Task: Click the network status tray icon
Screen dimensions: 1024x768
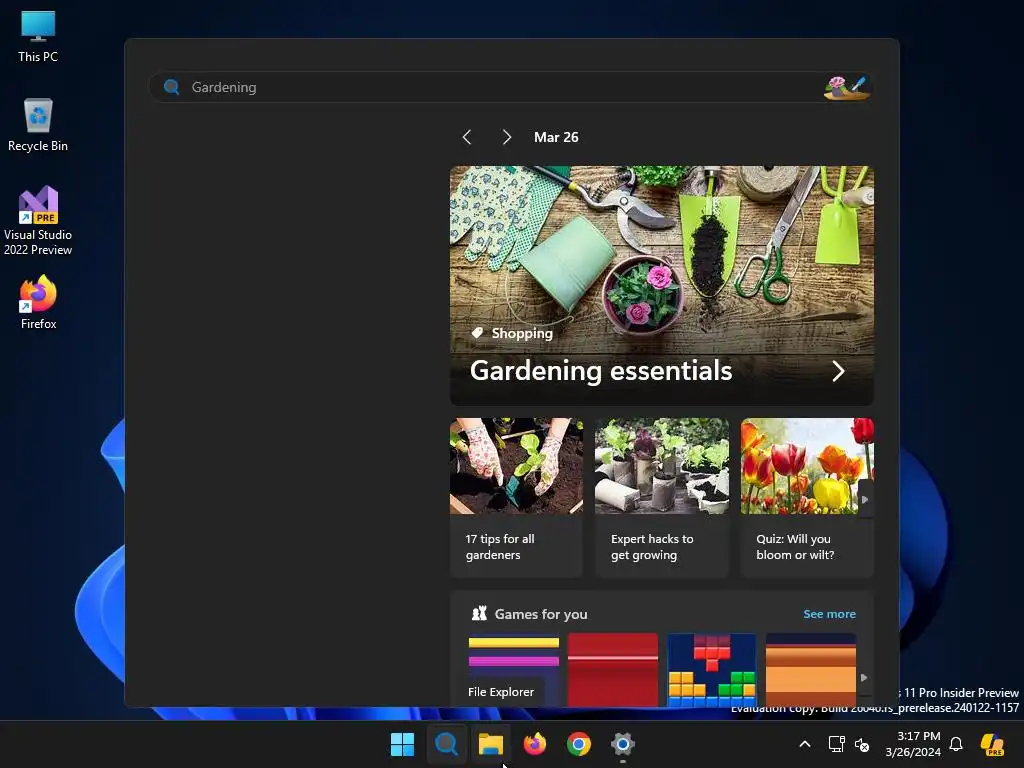Action: tap(837, 744)
